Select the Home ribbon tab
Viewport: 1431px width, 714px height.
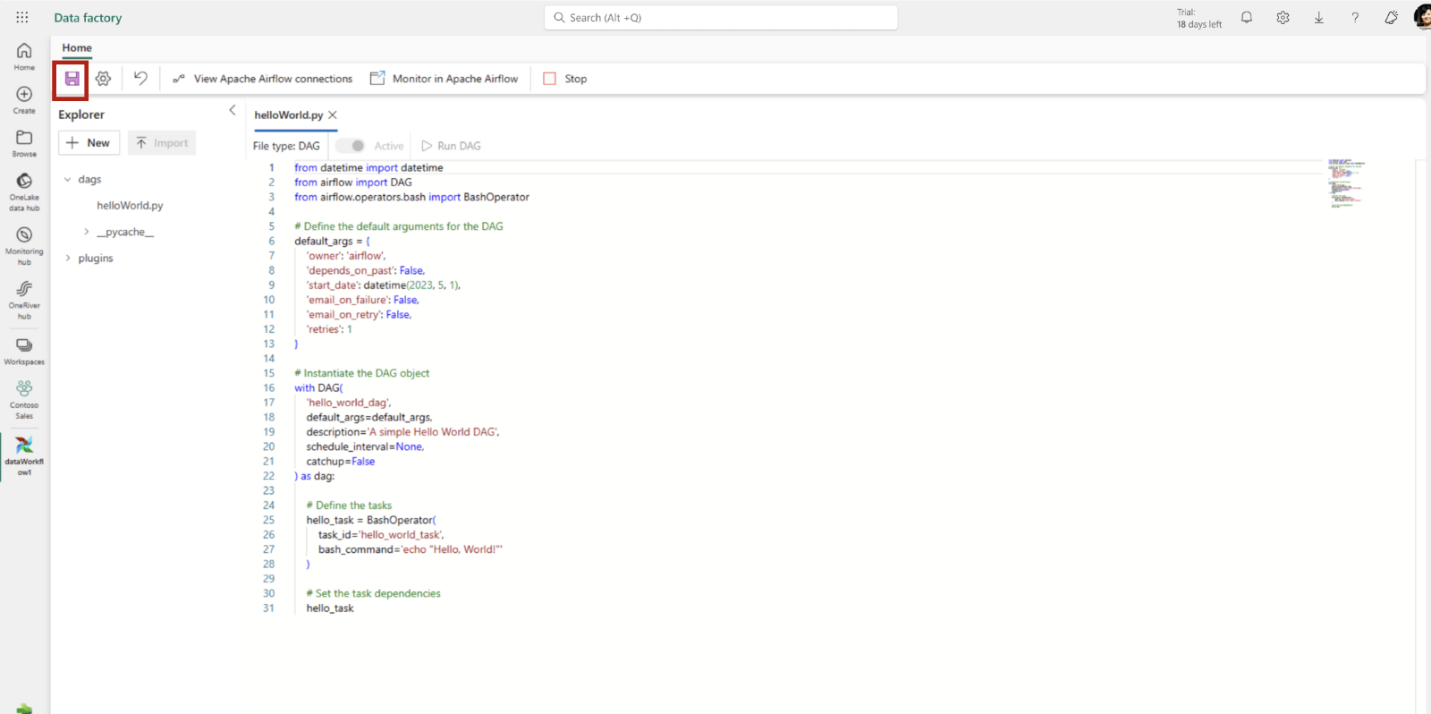tap(77, 48)
